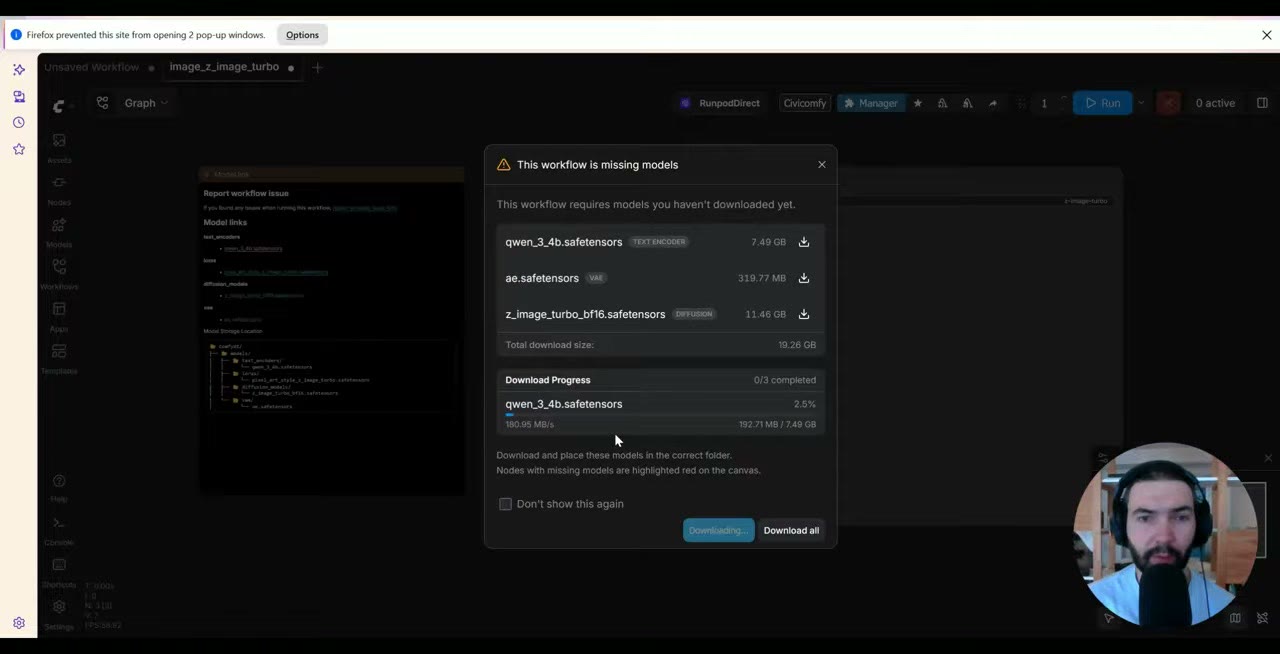Open the Workflows panel in ComfyUI sidebar

click(59, 273)
